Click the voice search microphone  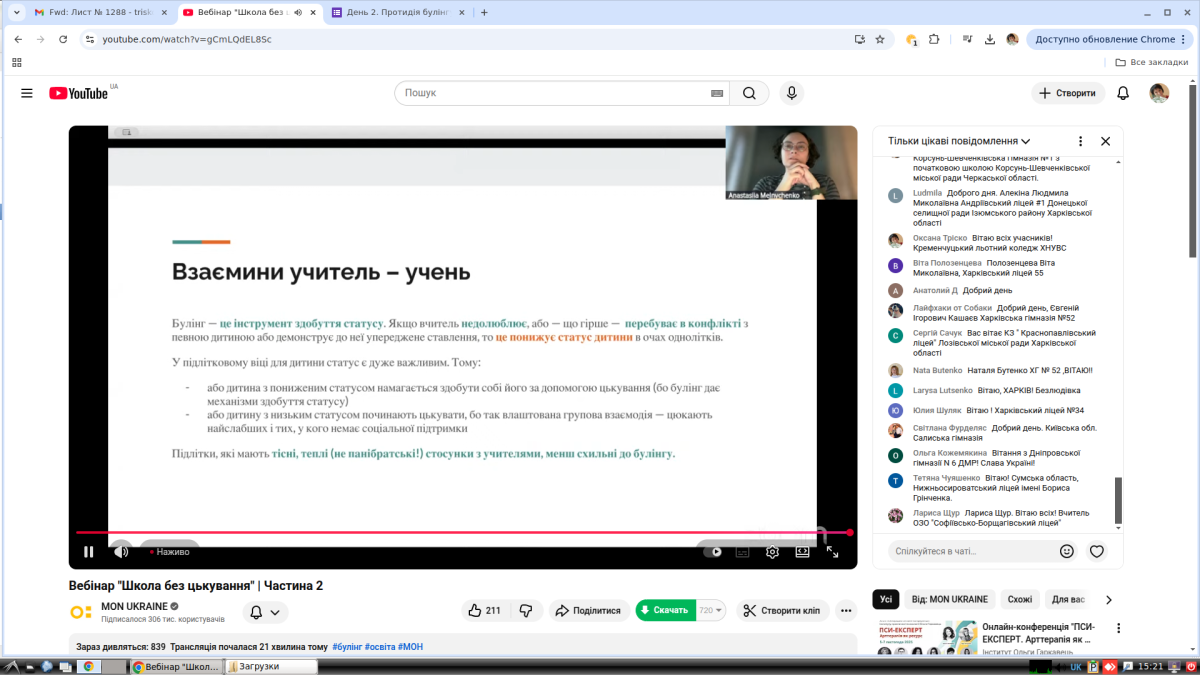point(792,93)
